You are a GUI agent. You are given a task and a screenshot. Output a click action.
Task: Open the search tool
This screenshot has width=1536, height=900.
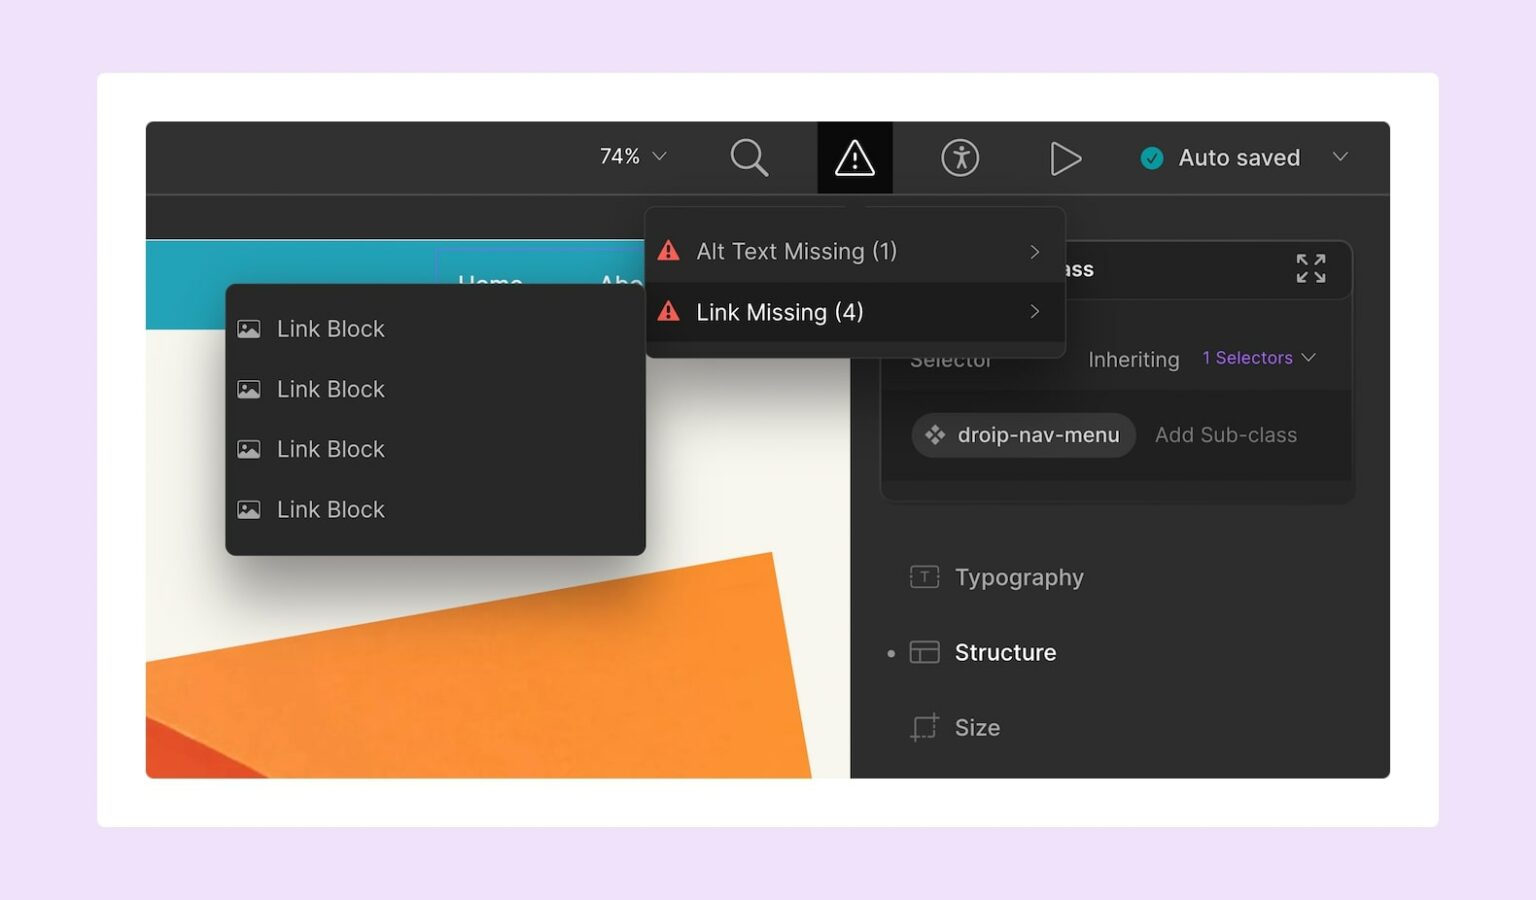(x=749, y=157)
